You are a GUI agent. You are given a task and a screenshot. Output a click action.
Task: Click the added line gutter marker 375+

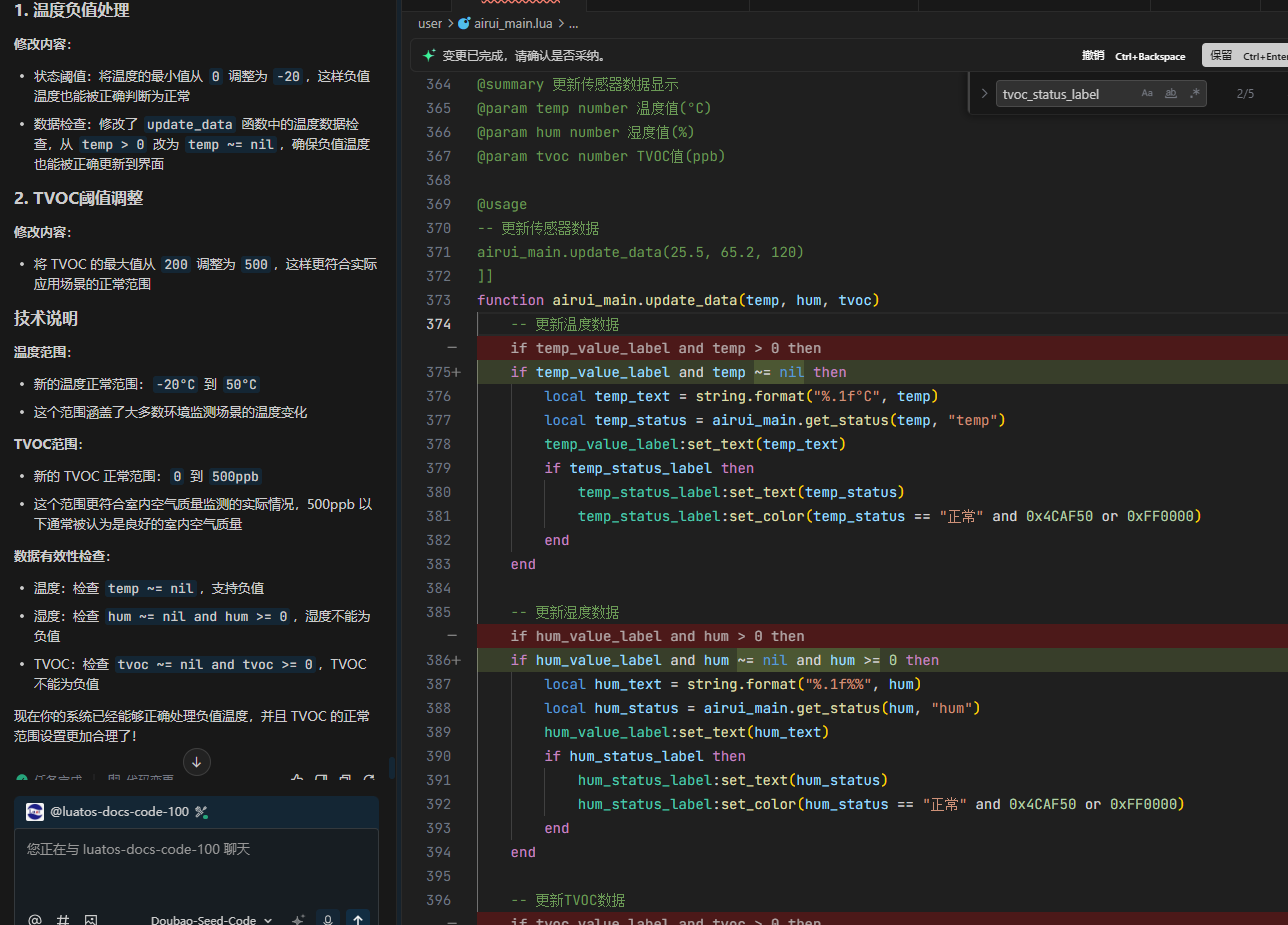(x=444, y=372)
